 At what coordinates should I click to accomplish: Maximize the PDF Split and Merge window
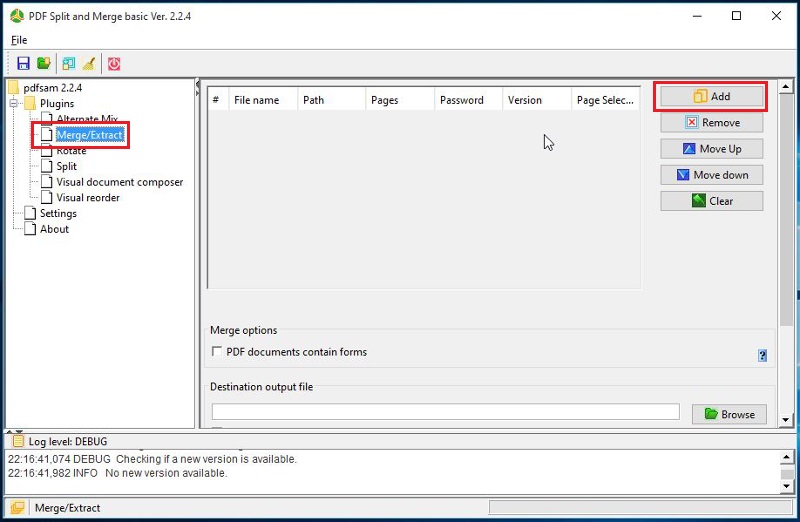pos(736,16)
